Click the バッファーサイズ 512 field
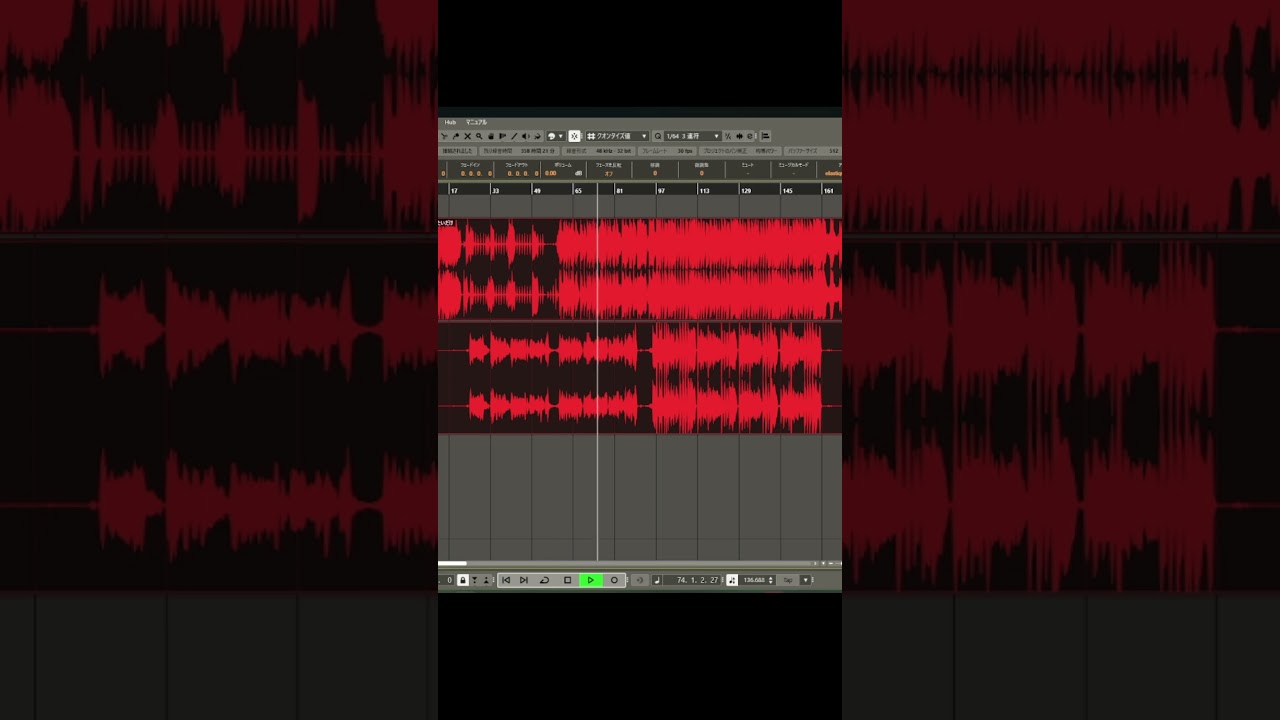The width and height of the screenshot is (1280, 720). (x=812, y=151)
